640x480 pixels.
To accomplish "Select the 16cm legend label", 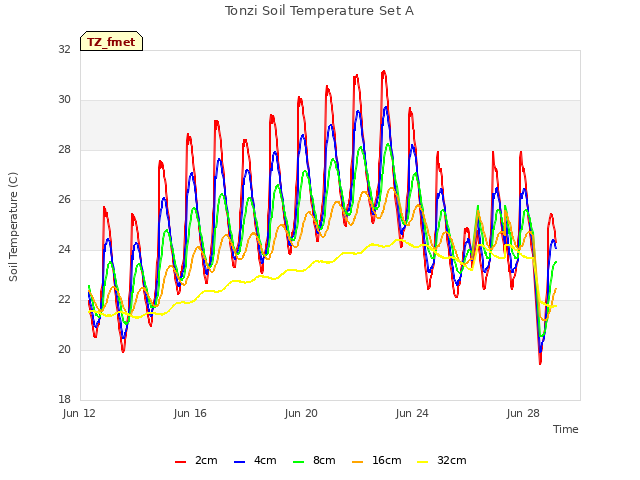I will (x=387, y=460).
